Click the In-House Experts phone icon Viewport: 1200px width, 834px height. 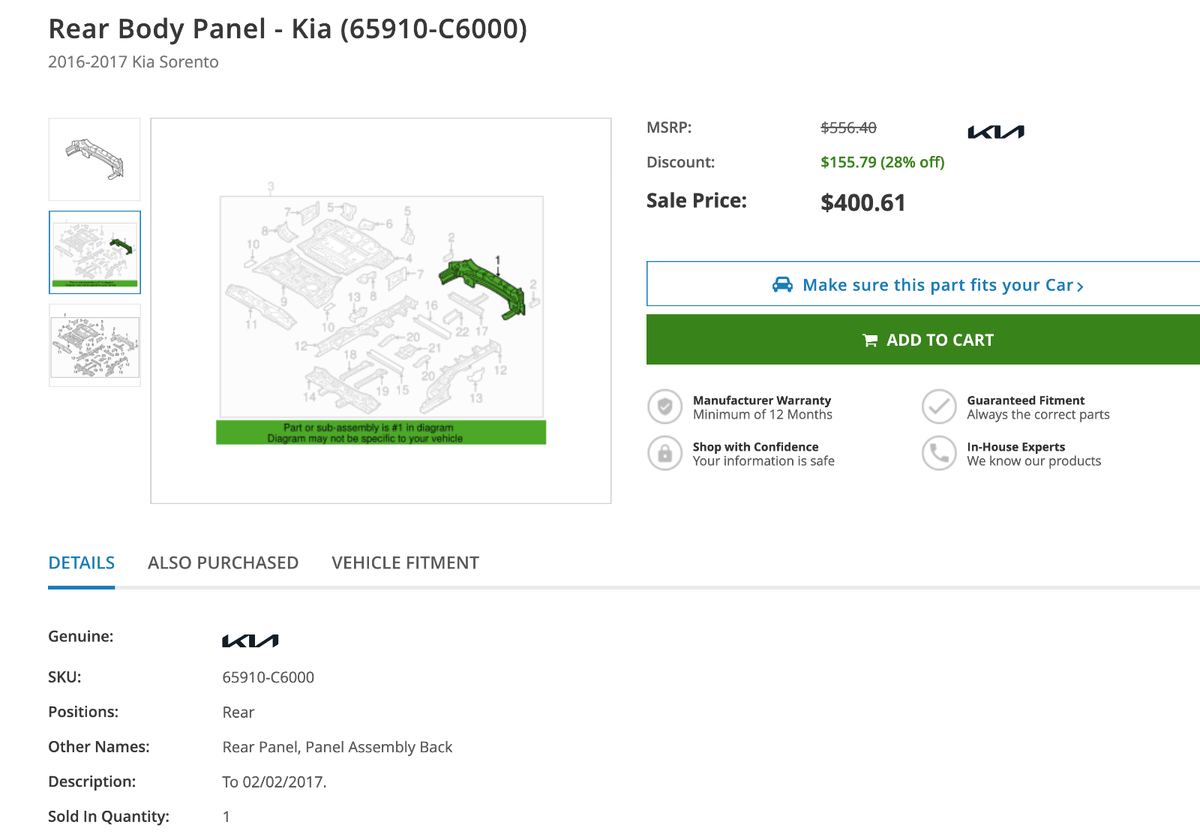(x=938, y=453)
